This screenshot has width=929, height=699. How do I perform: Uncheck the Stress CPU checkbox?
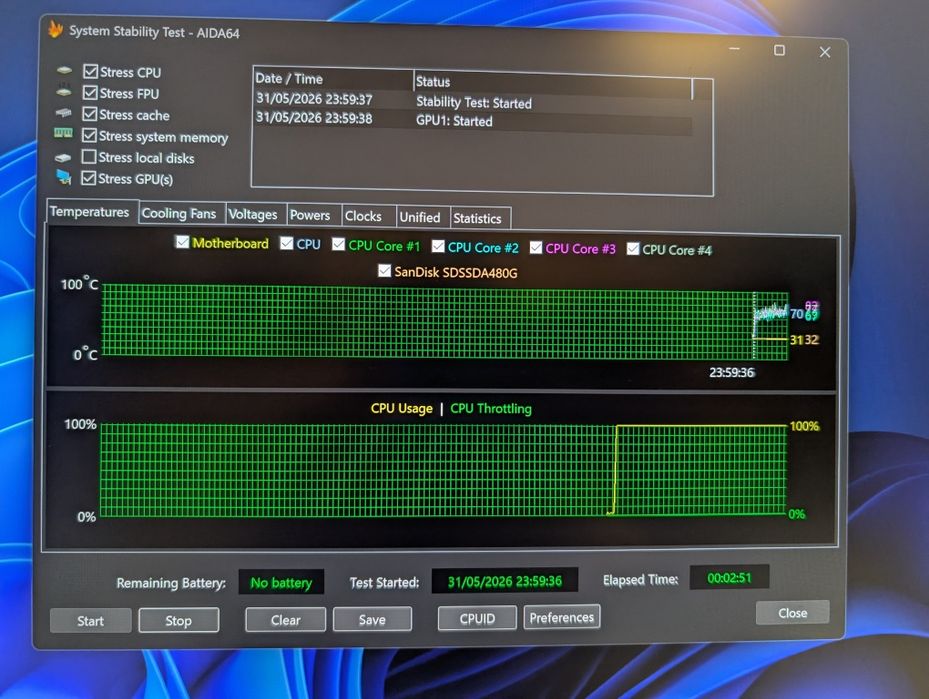(x=90, y=72)
